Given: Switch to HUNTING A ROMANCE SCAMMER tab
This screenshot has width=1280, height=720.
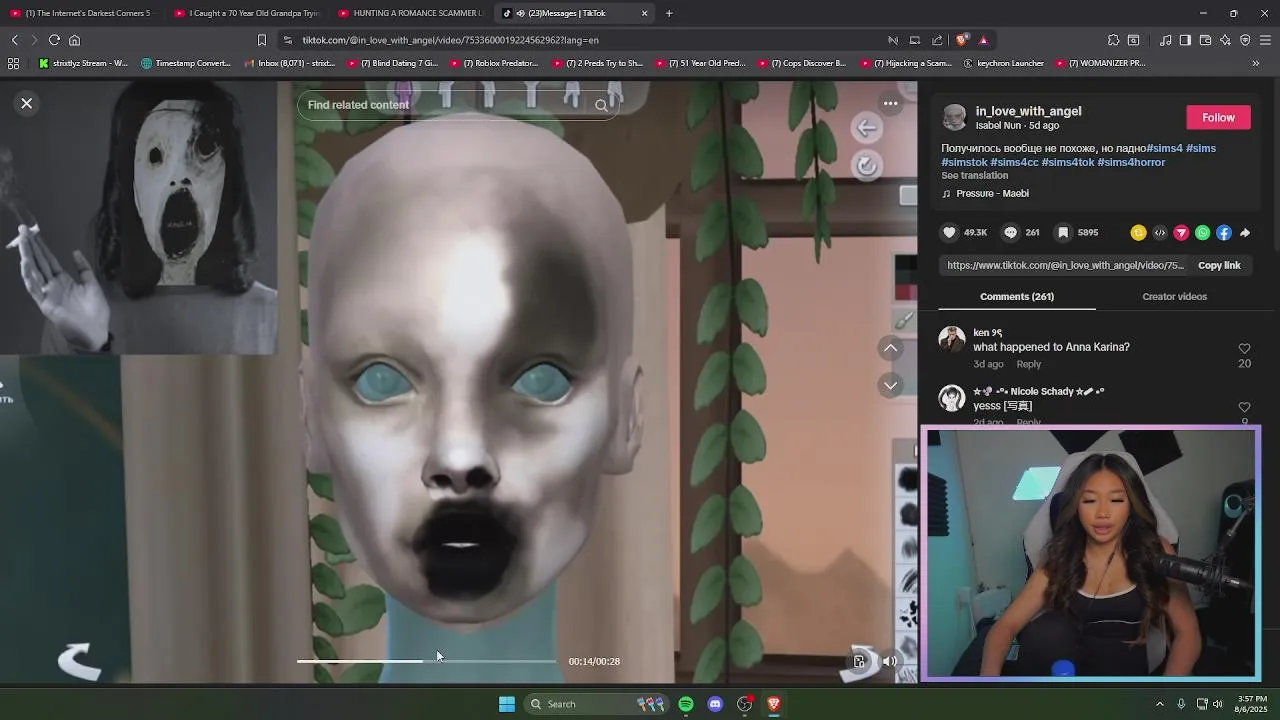Looking at the screenshot, I should pos(410,13).
